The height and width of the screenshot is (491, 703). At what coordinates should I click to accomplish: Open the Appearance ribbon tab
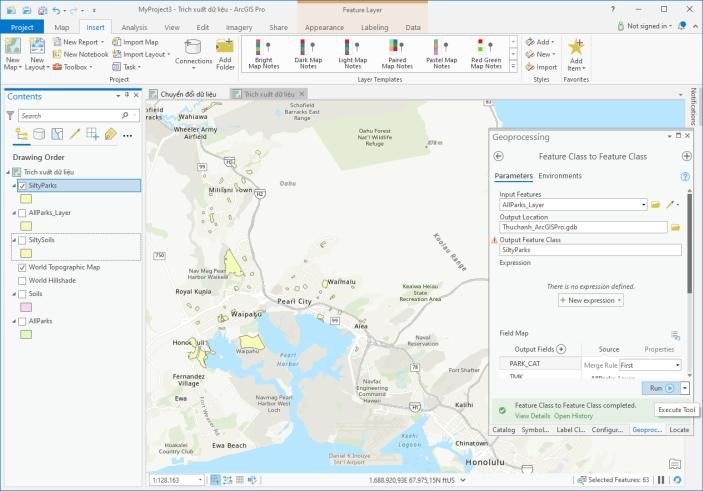tap(324, 27)
